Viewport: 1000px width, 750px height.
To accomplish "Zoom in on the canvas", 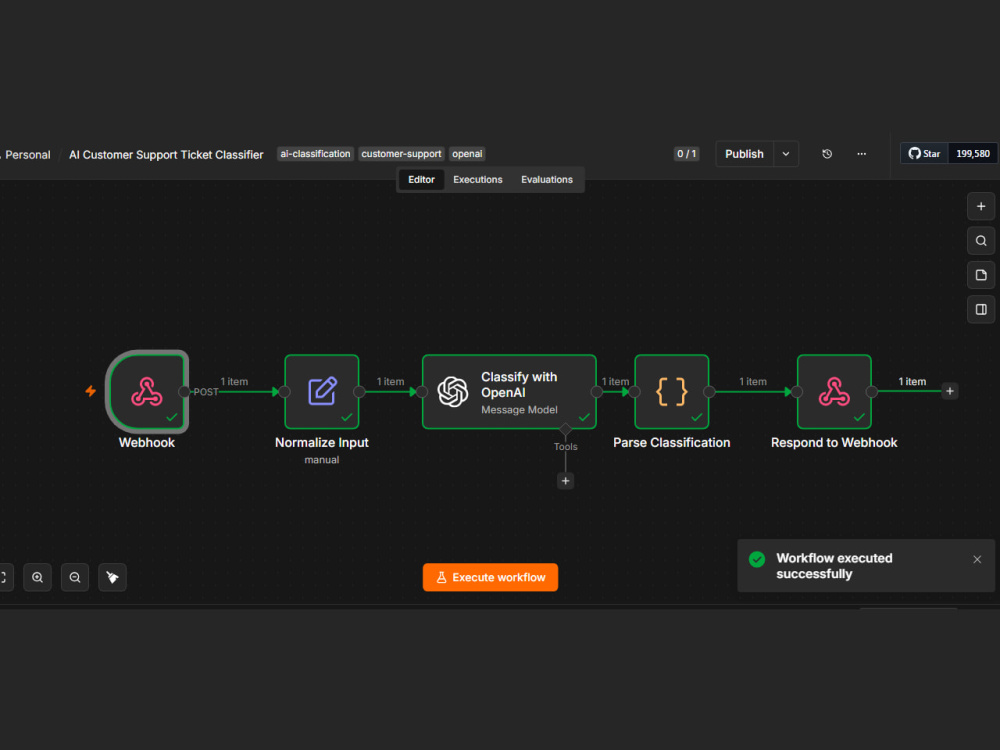I will click(38, 577).
